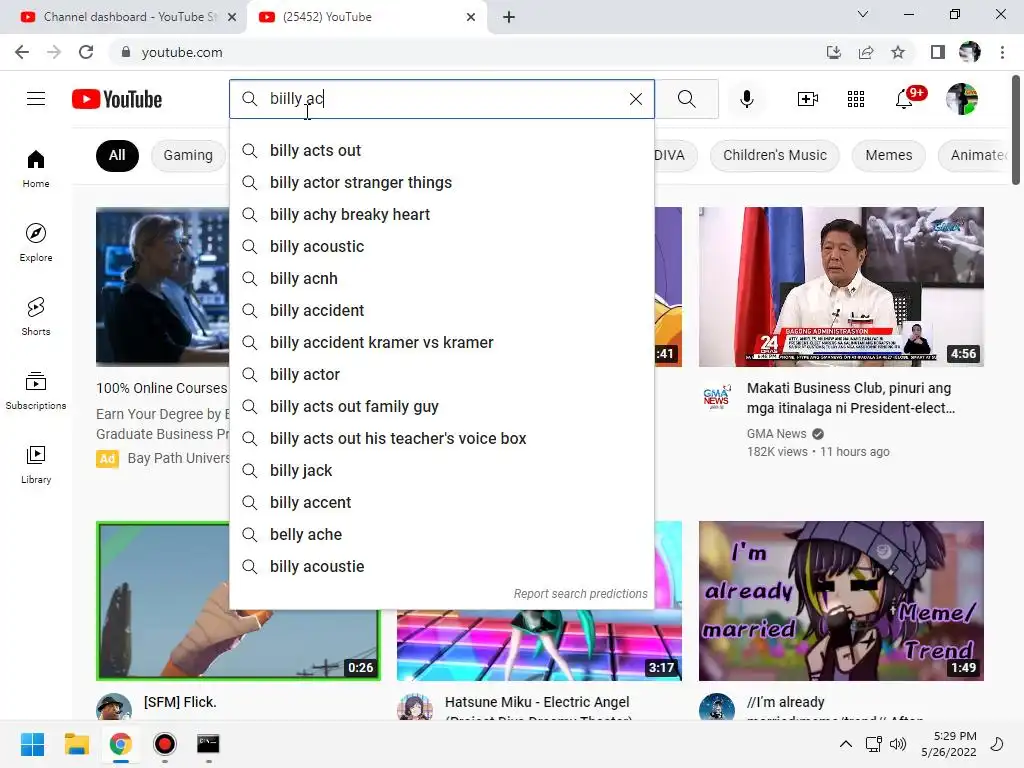Choose suggestion 'billy acts out family guy'
1024x768 pixels.
441,406
